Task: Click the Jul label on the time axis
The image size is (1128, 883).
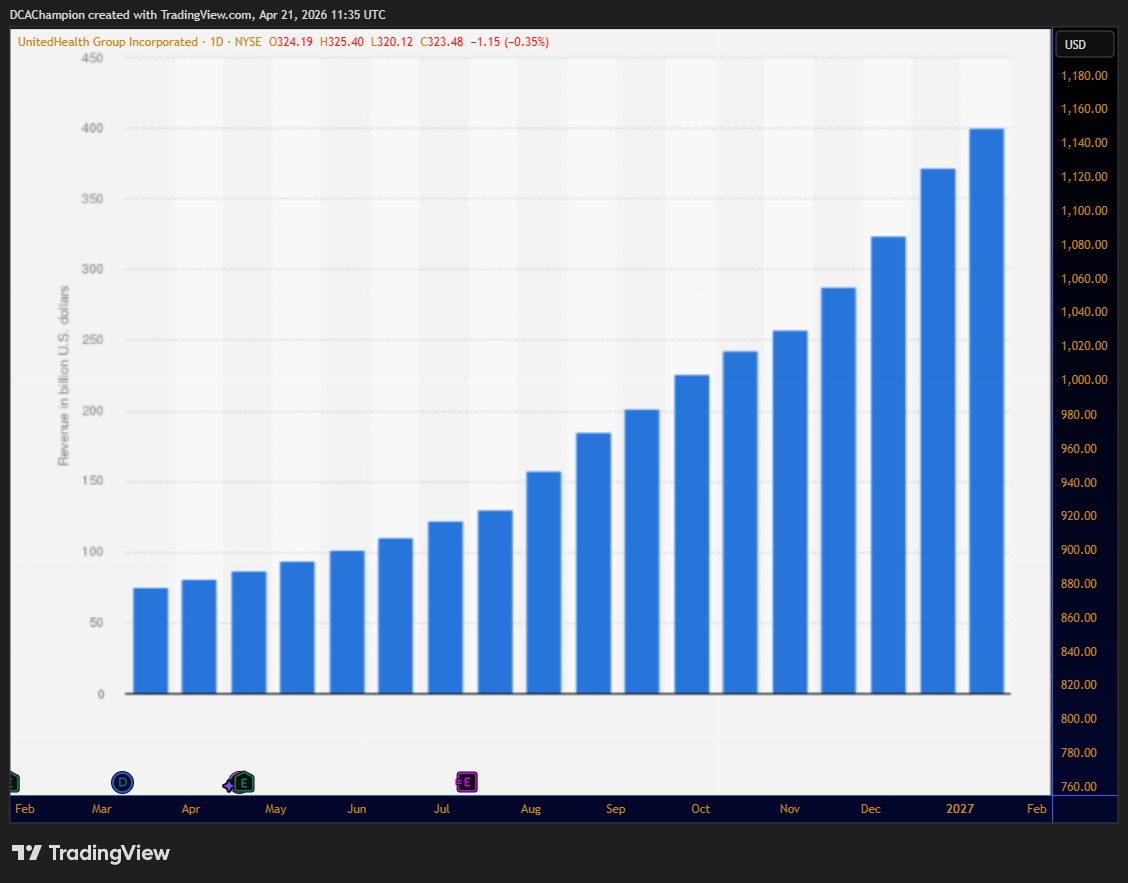Action: (442, 808)
